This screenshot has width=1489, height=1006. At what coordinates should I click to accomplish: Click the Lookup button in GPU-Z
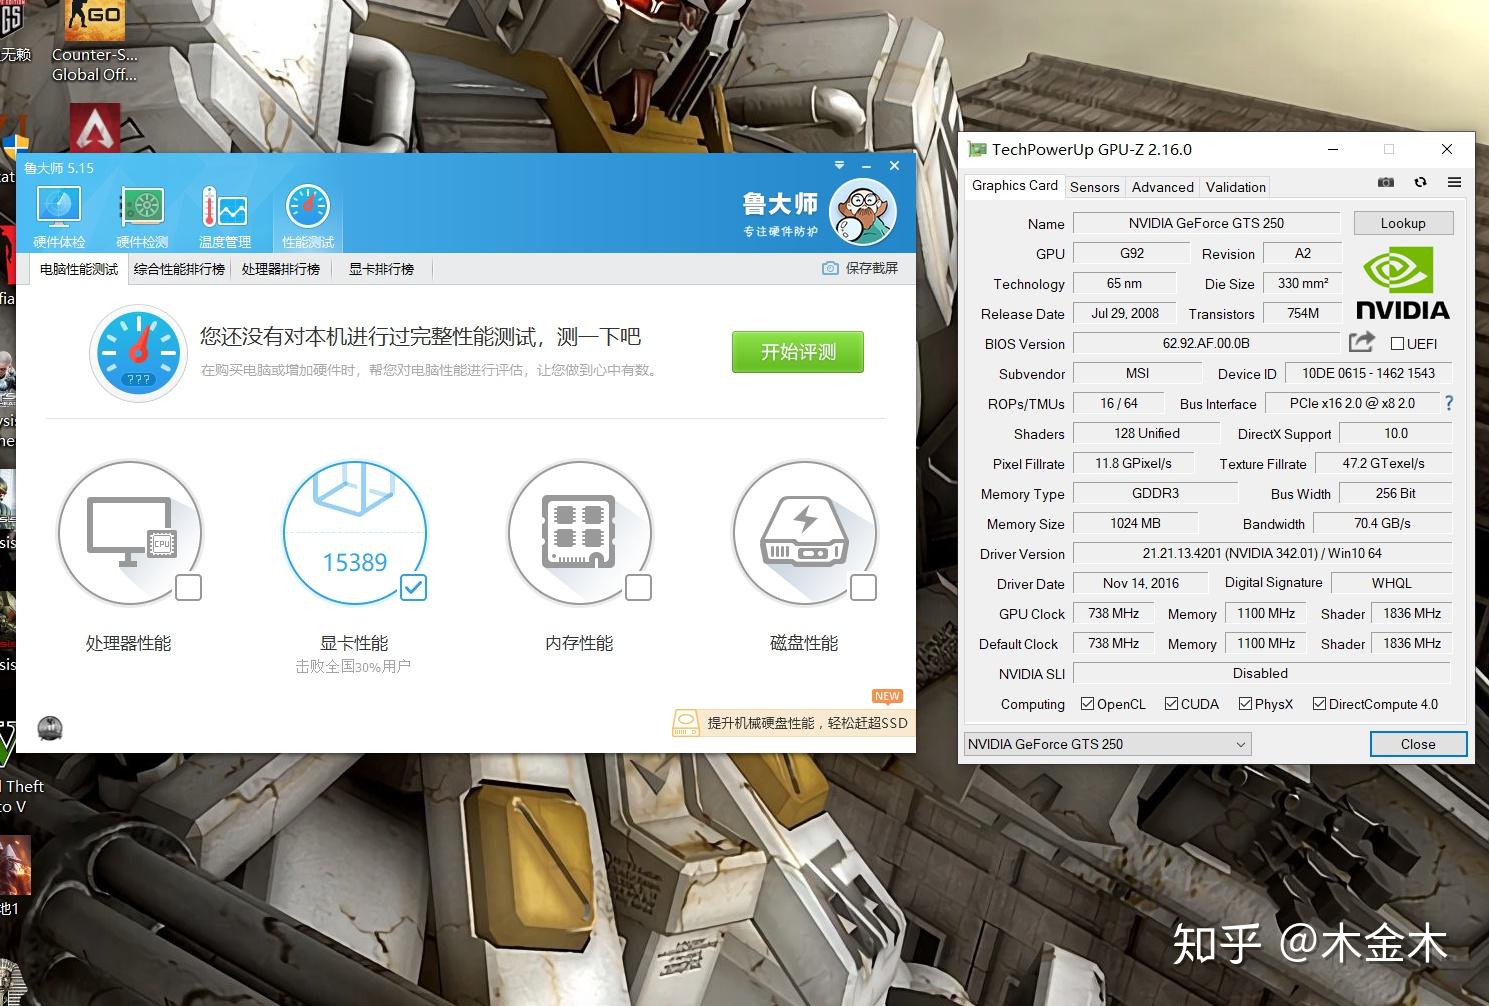[x=1403, y=222]
